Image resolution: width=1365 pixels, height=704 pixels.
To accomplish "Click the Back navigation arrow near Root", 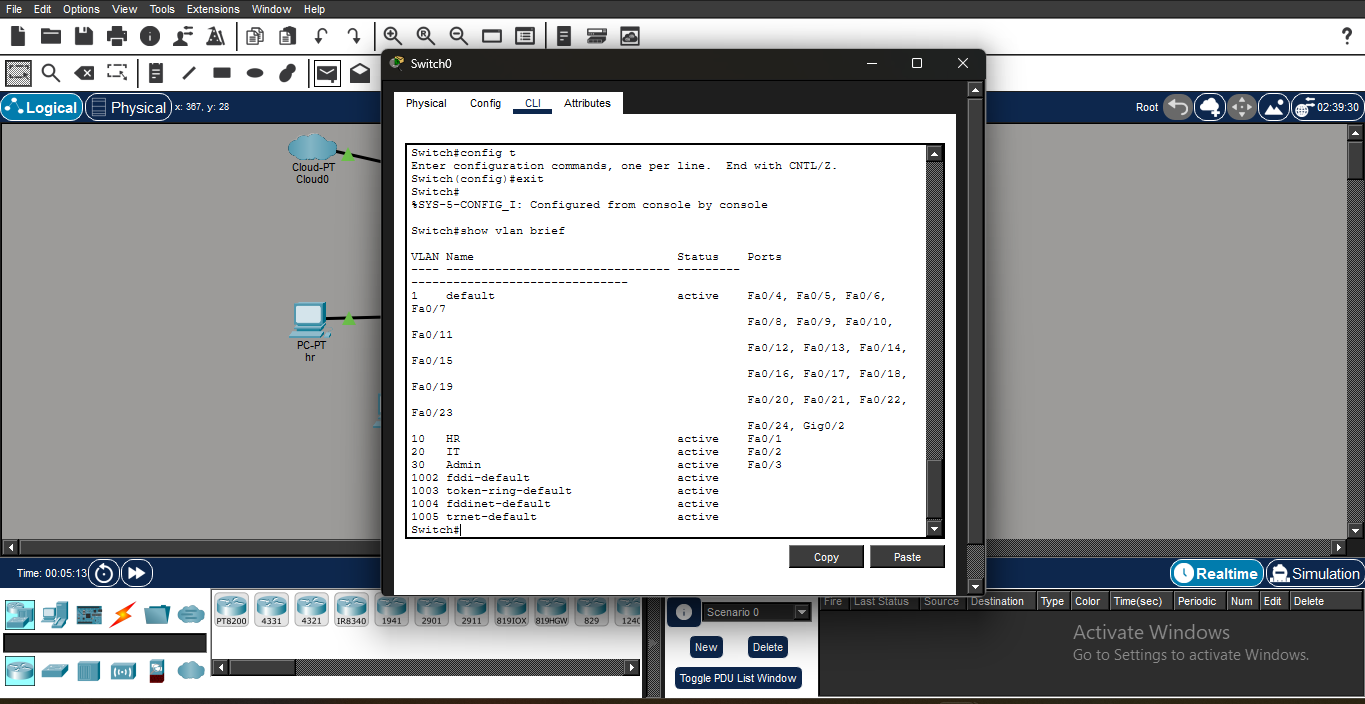I will pos(1178,107).
